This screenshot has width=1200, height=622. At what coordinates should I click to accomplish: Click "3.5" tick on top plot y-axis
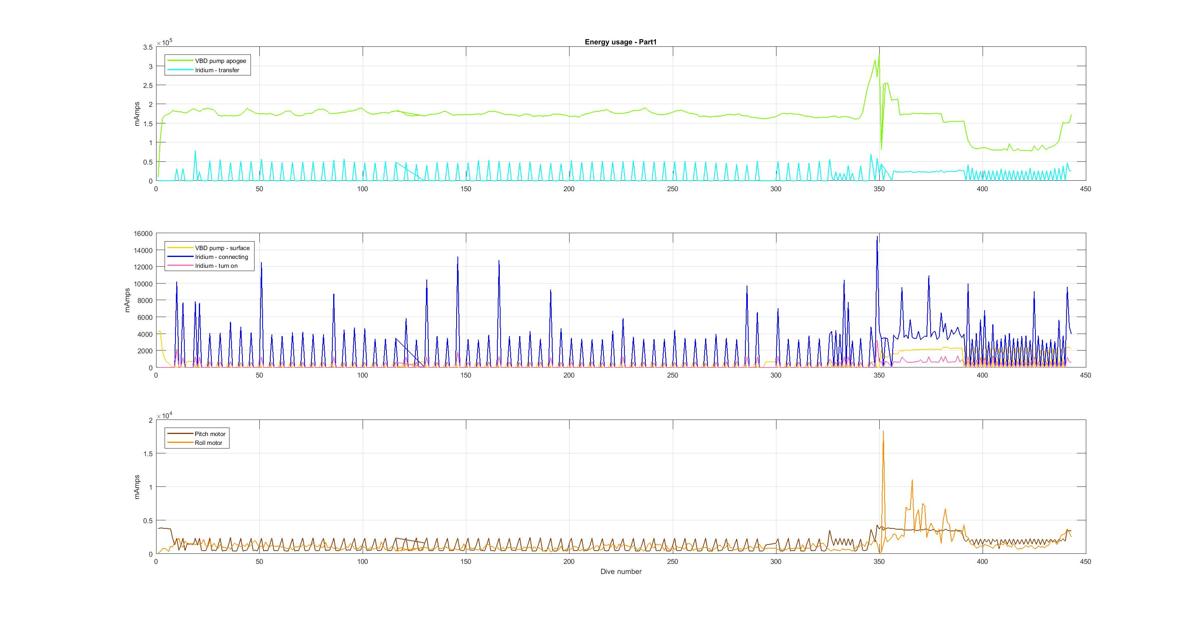click(x=146, y=48)
